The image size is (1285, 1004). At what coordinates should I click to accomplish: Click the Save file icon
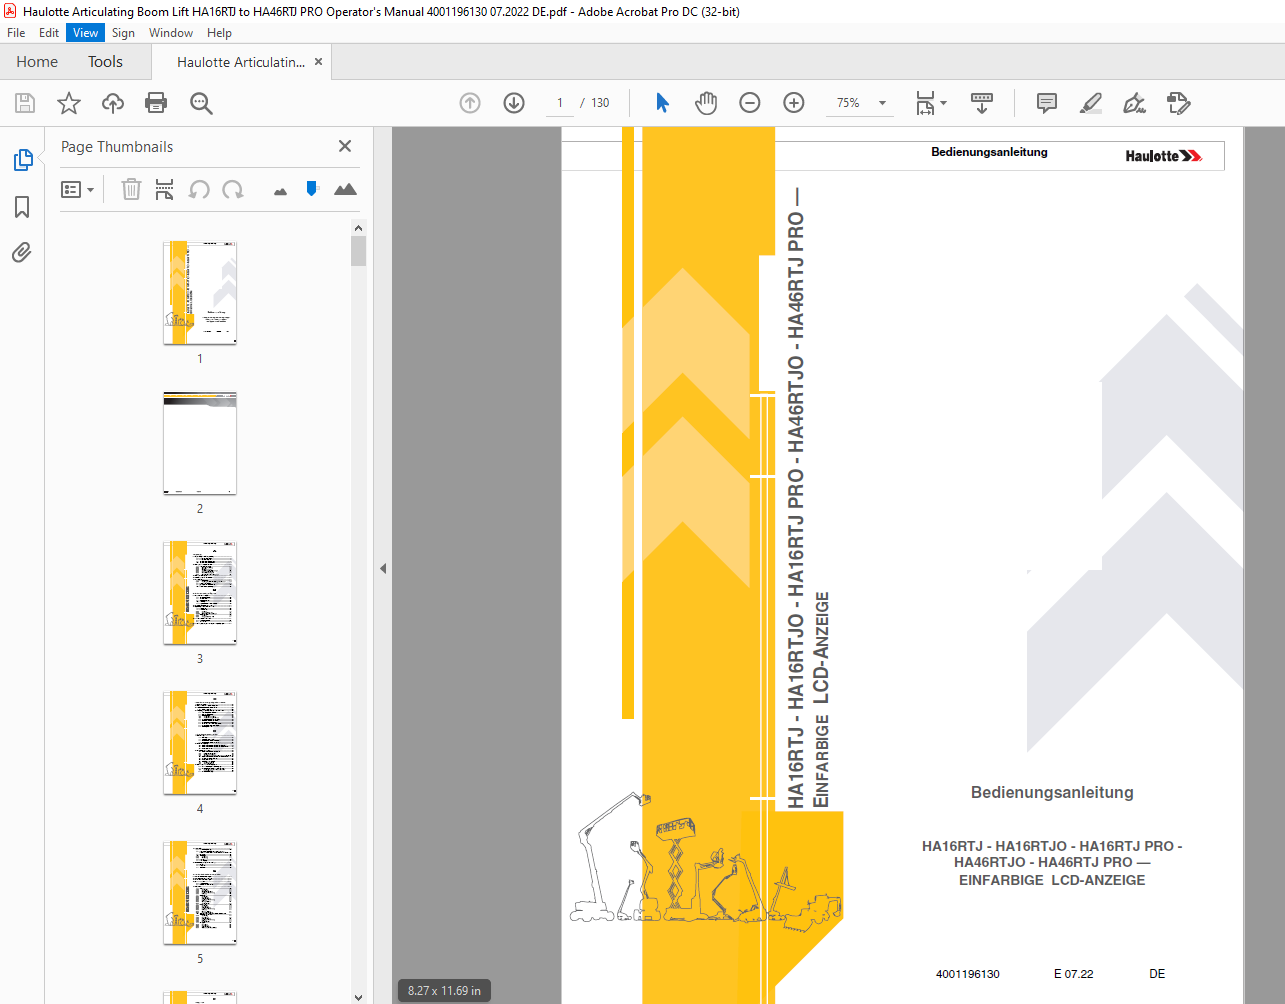[25, 103]
